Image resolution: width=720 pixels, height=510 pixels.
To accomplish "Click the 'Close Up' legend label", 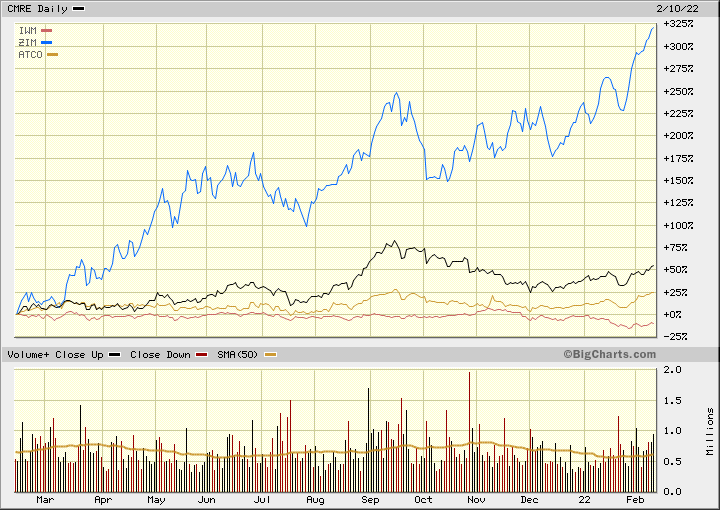I will 79,354.
